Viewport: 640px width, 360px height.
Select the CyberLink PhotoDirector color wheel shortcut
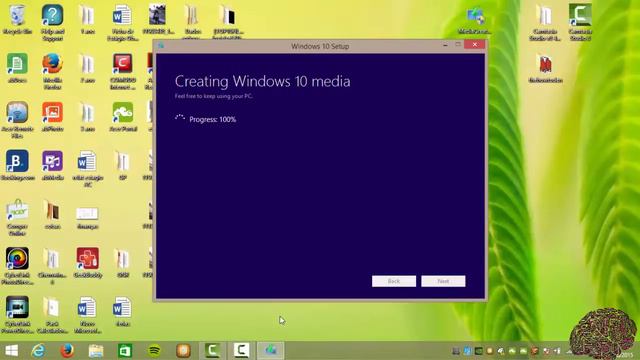coord(18,266)
